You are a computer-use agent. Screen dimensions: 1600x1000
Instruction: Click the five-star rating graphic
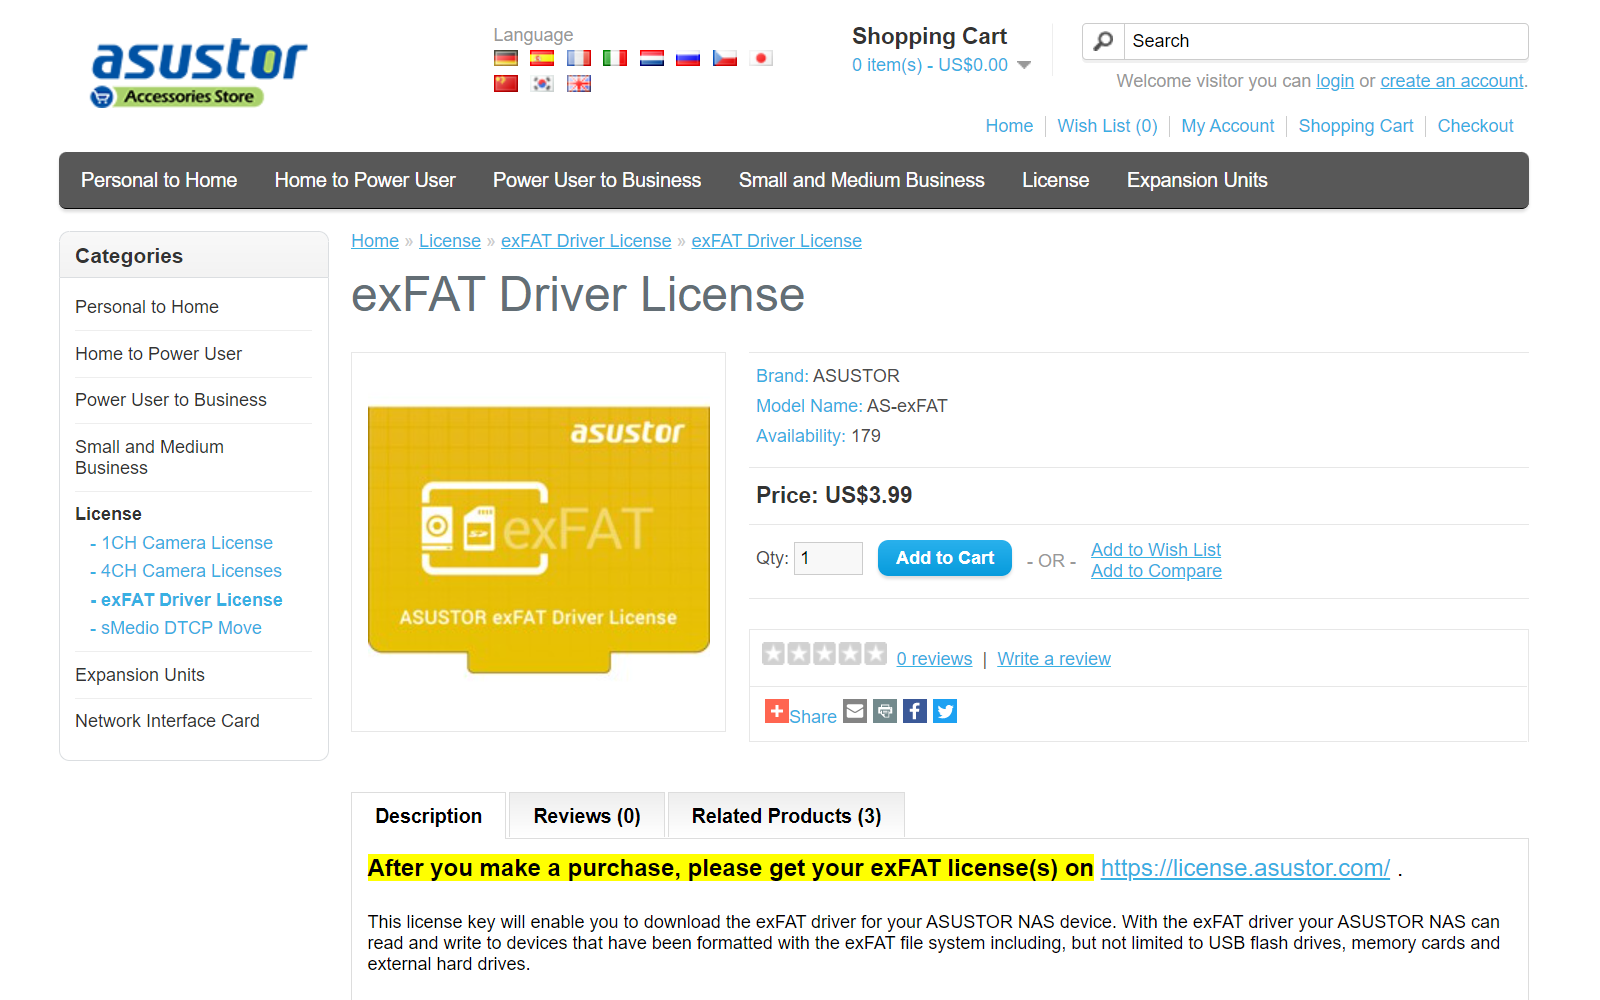pyautogui.click(x=824, y=654)
